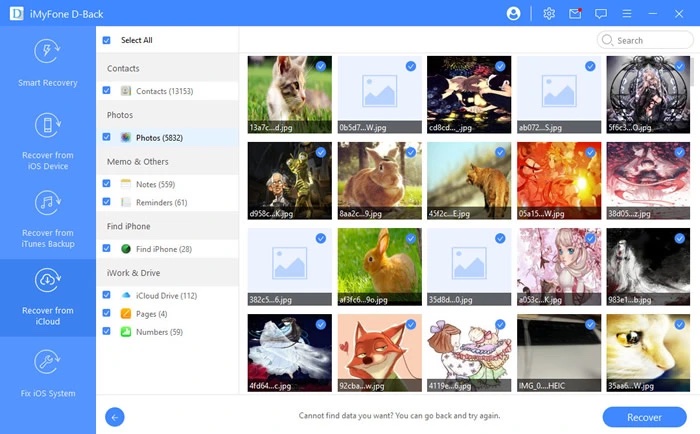Uncheck the Numbers (59) checkbox

click(x=106, y=331)
